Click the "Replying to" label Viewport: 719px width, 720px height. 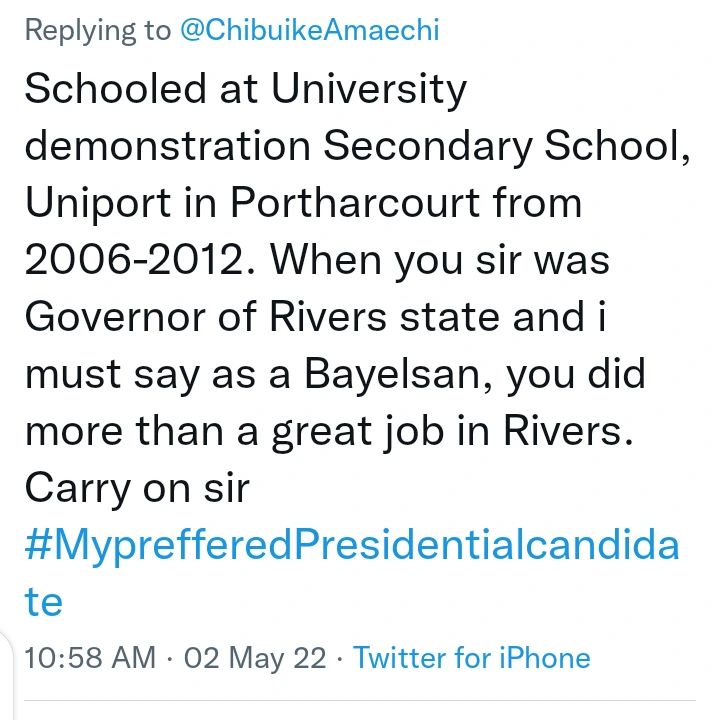[x=97, y=31]
